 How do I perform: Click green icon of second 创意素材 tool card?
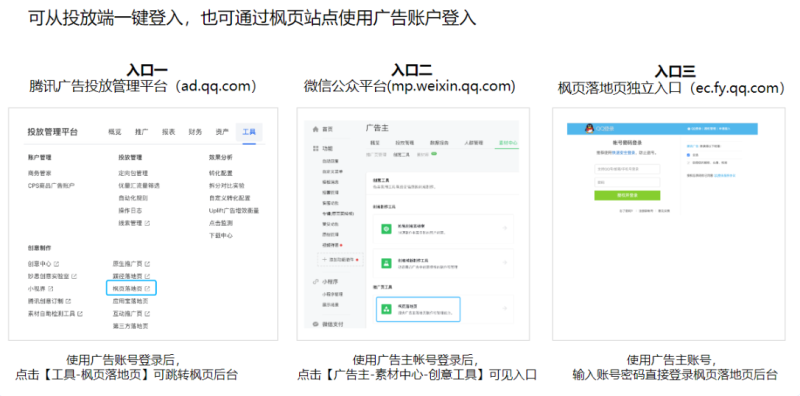pyautogui.click(x=387, y=263)
